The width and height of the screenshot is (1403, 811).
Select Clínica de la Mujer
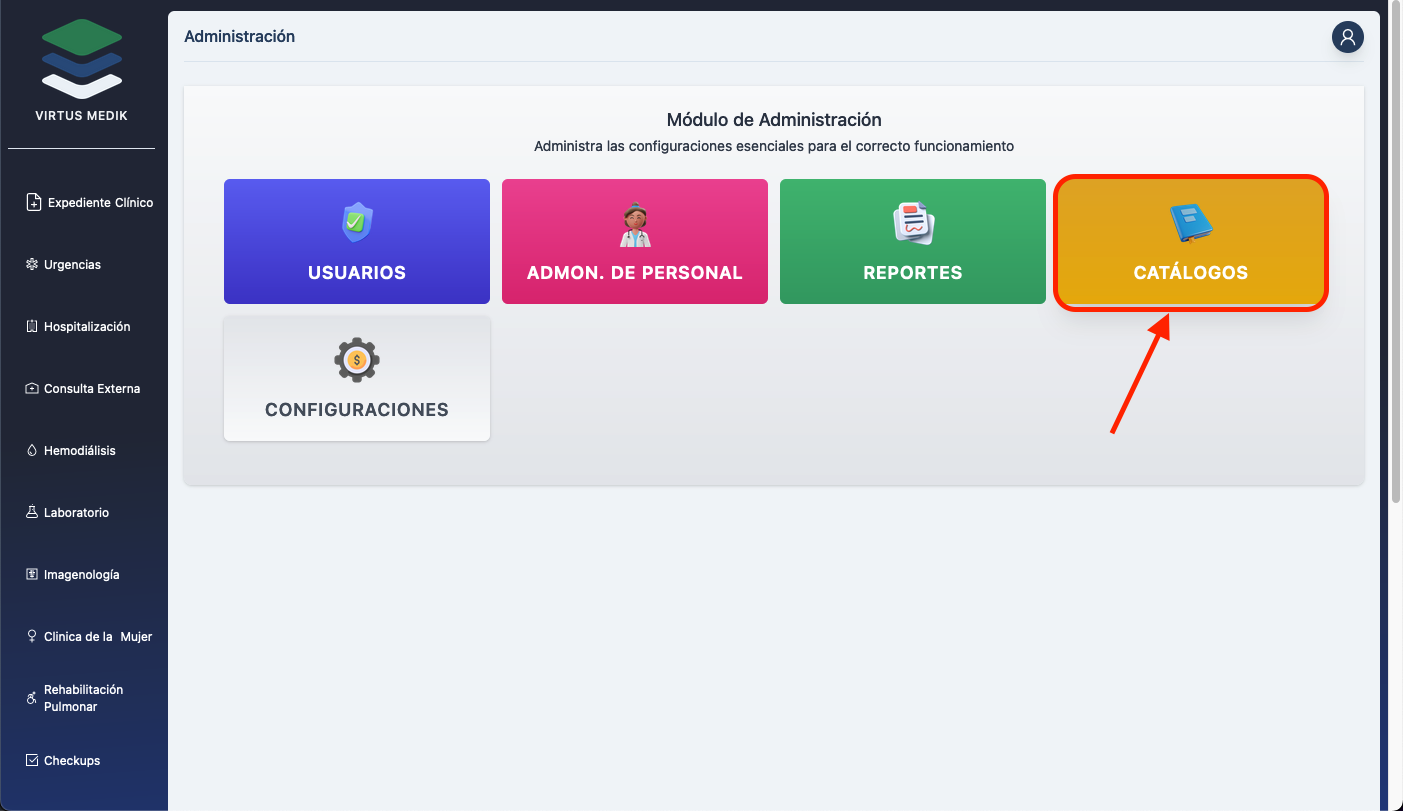(x=97, y=637)
